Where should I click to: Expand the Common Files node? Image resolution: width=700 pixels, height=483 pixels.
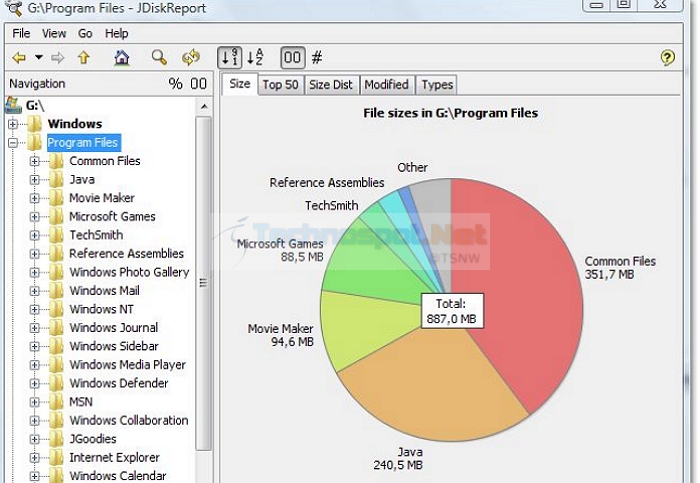point(34,161)
